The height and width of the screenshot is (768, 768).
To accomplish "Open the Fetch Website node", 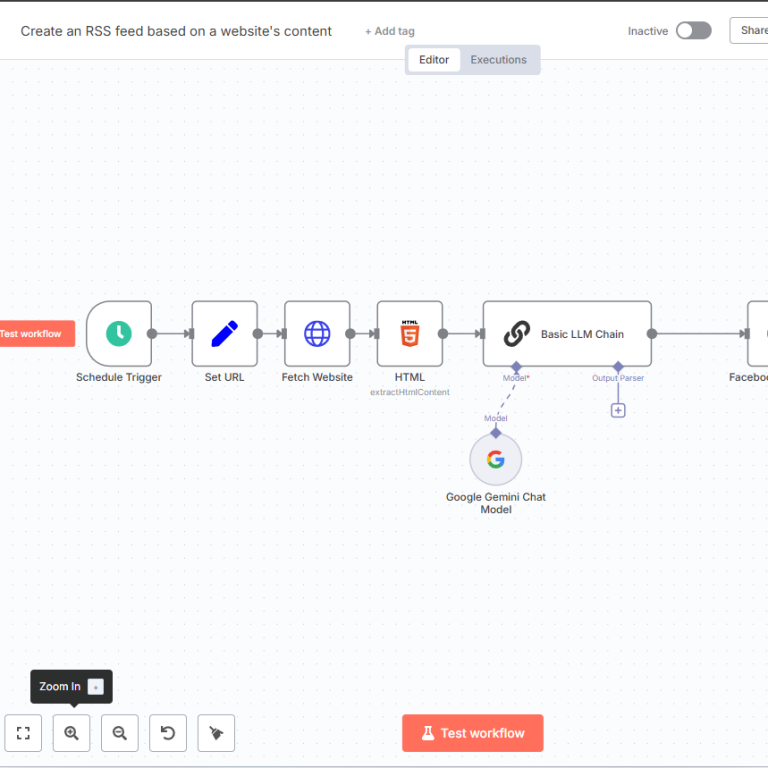I will coord(317,334).
